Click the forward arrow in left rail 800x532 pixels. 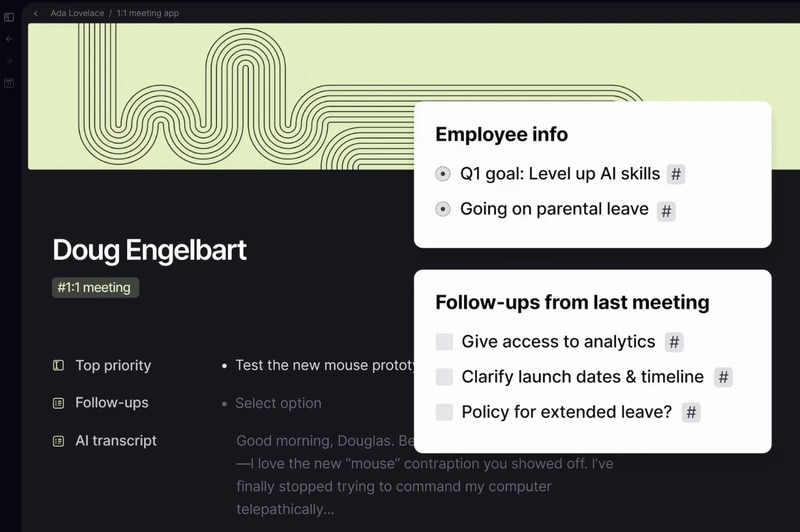coord(9,61)
